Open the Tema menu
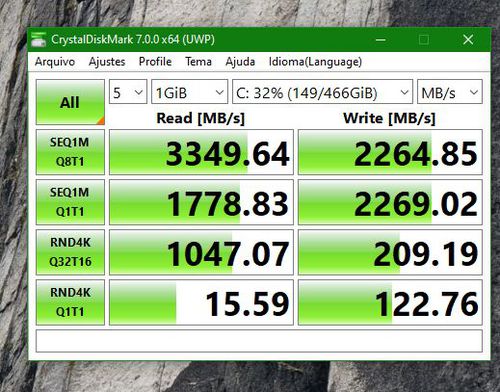 (x=199, y=62)
